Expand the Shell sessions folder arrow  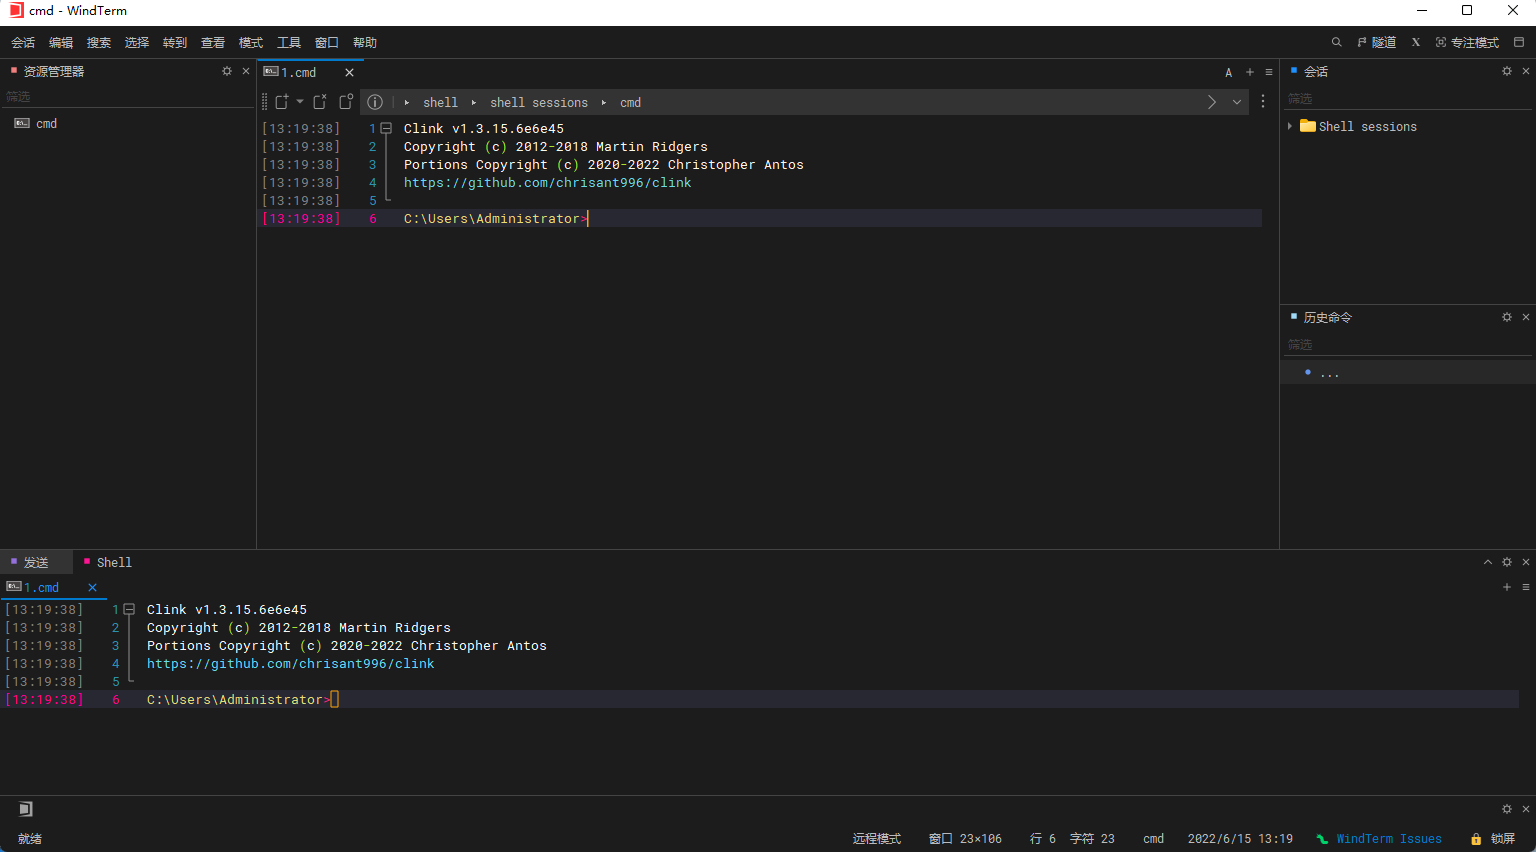[x=1290, y=126]
